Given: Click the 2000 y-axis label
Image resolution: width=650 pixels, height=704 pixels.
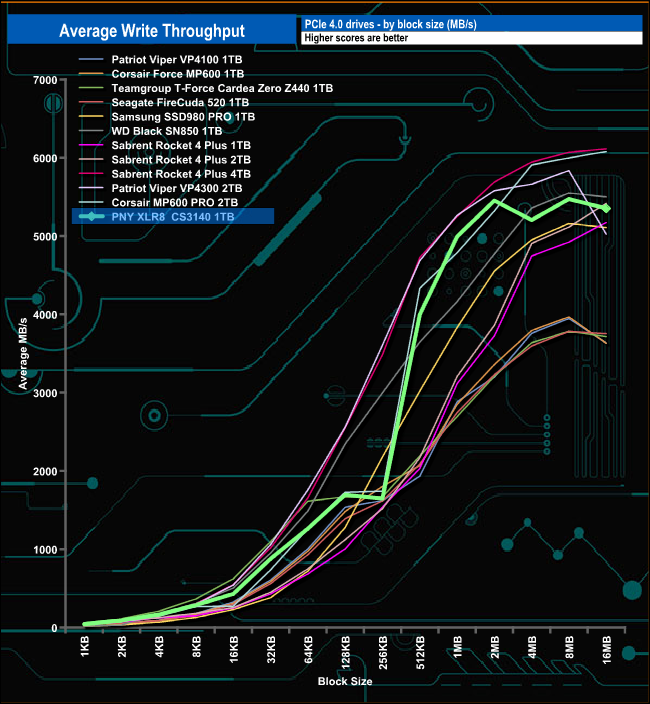Looking at the screenshot, I should (x=45, y=472).
